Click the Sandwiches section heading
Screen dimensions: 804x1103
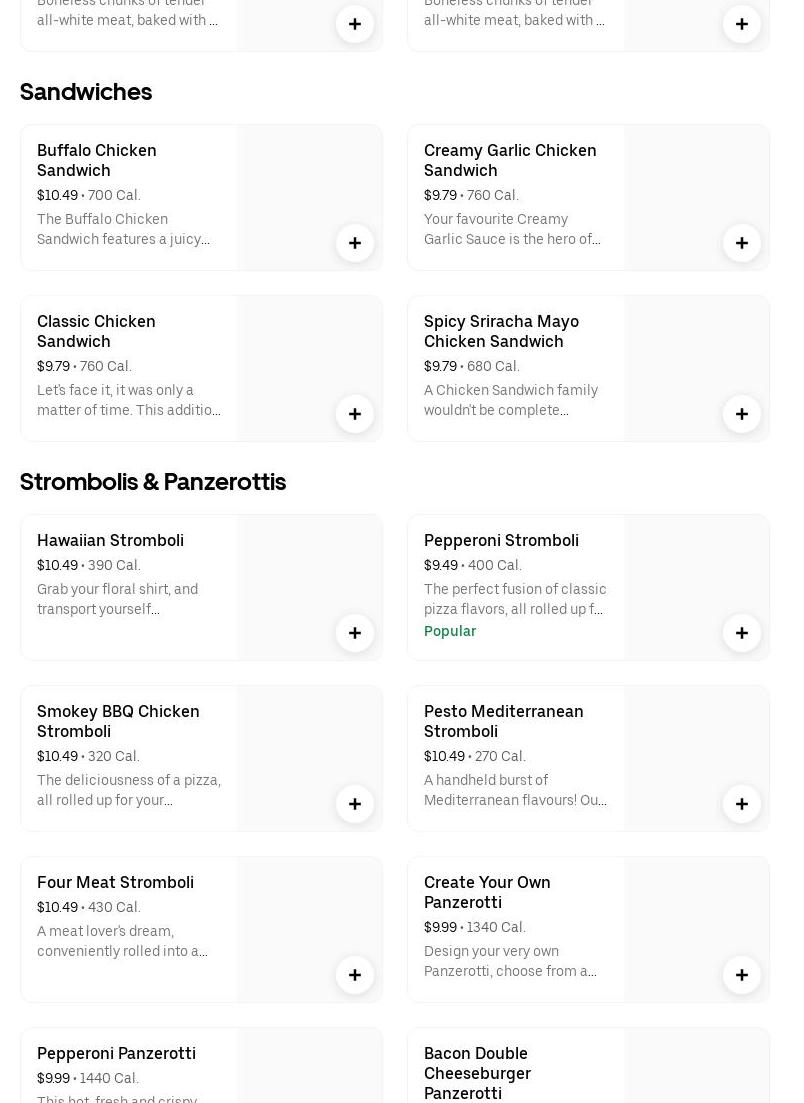tap(86, 92)
